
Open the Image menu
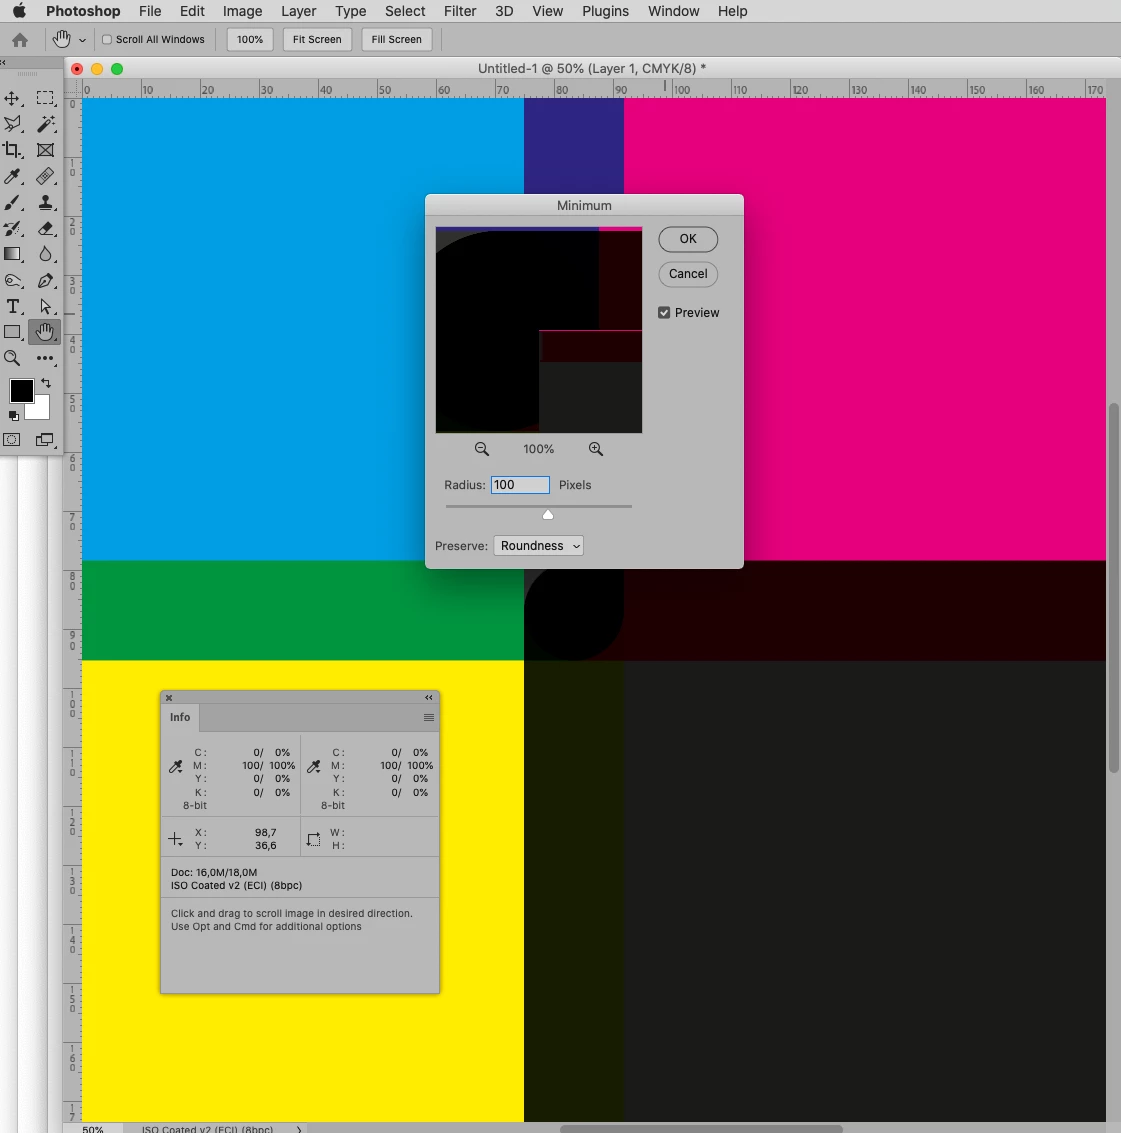(242, 11)
